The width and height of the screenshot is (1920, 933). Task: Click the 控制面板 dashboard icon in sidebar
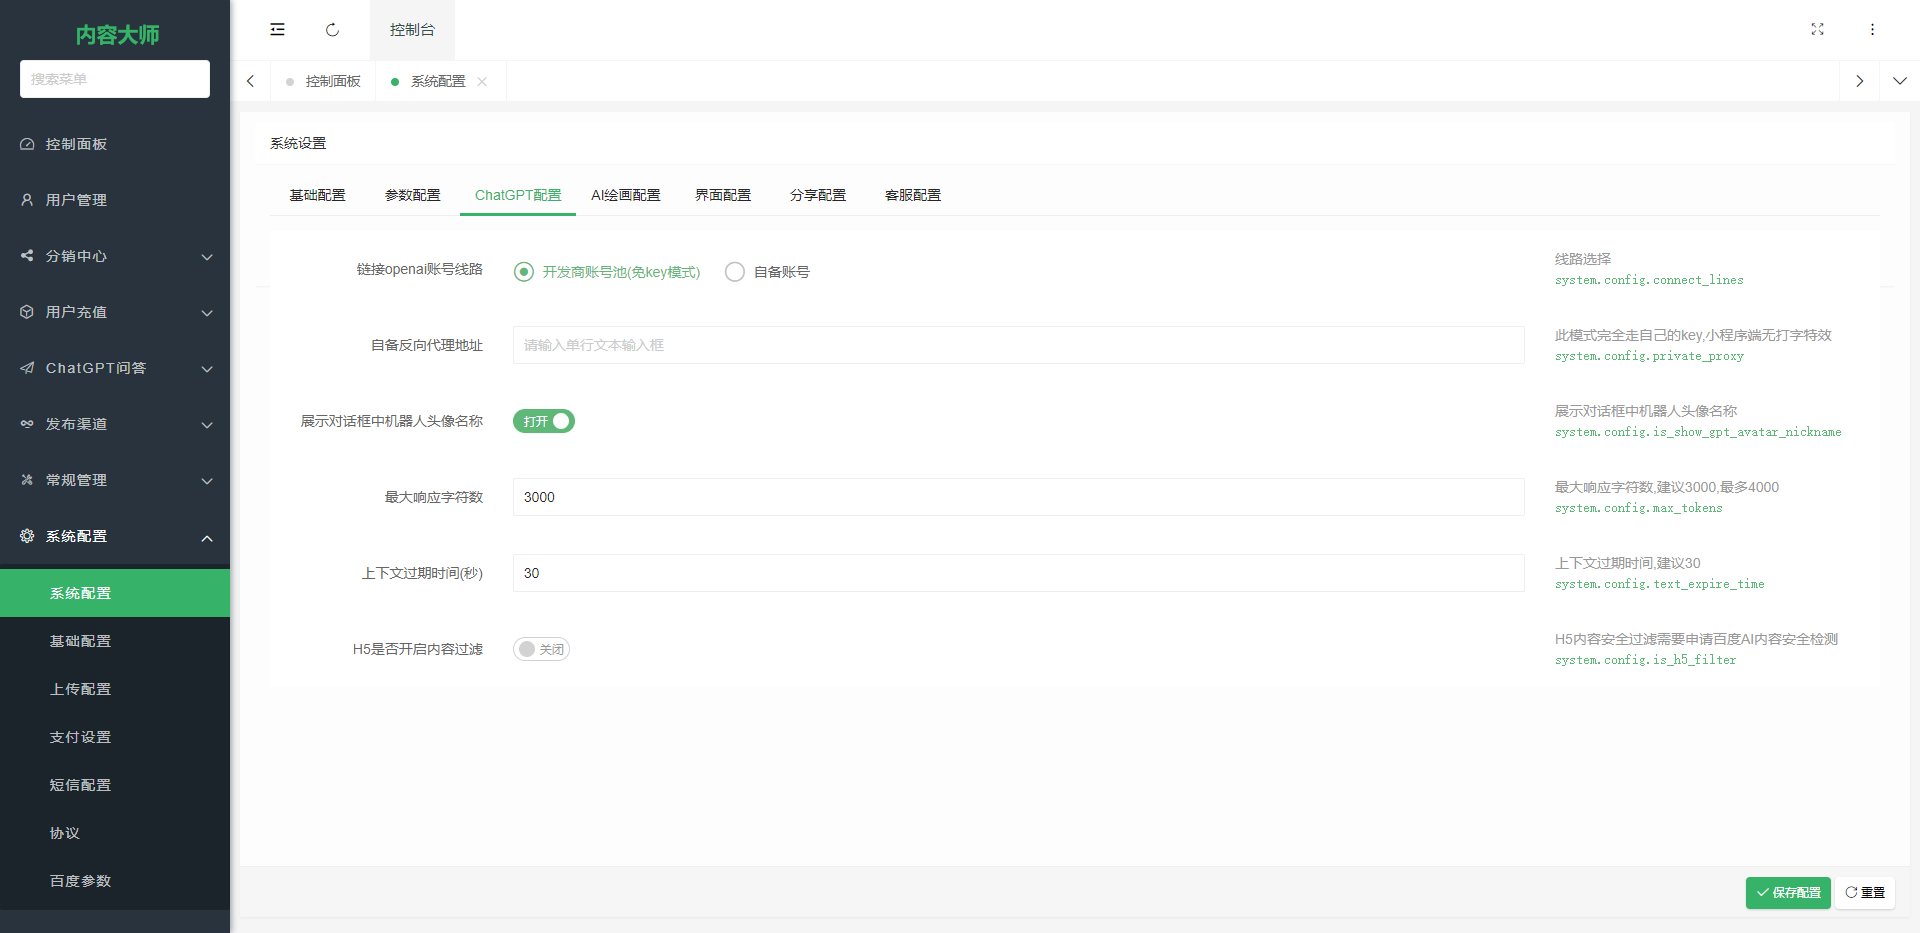(27, 144)
